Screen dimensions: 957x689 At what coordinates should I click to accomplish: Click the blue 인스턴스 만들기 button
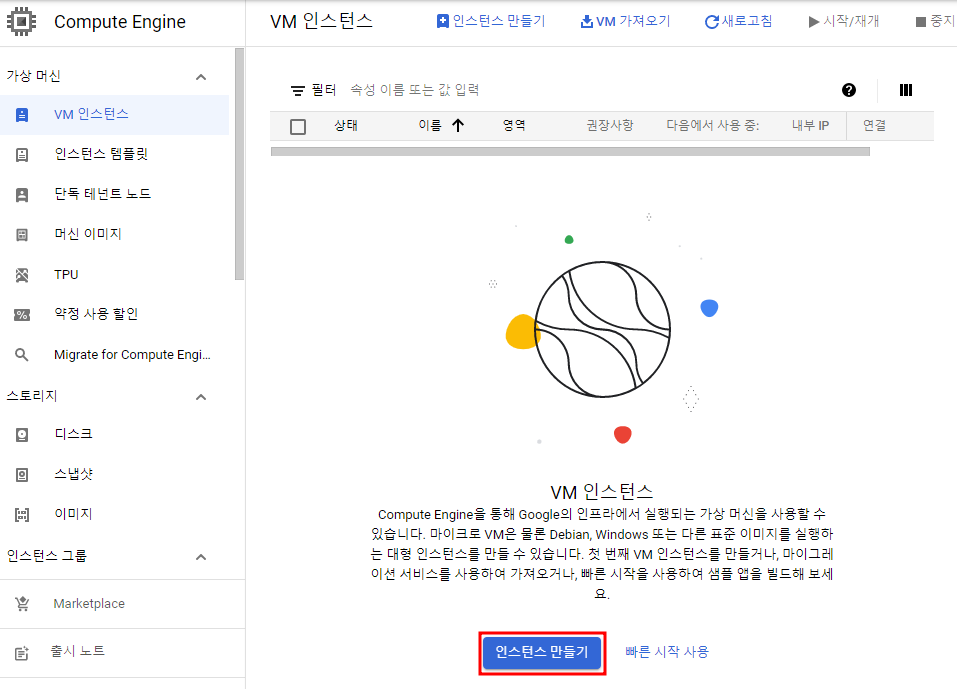pos(542,652)
